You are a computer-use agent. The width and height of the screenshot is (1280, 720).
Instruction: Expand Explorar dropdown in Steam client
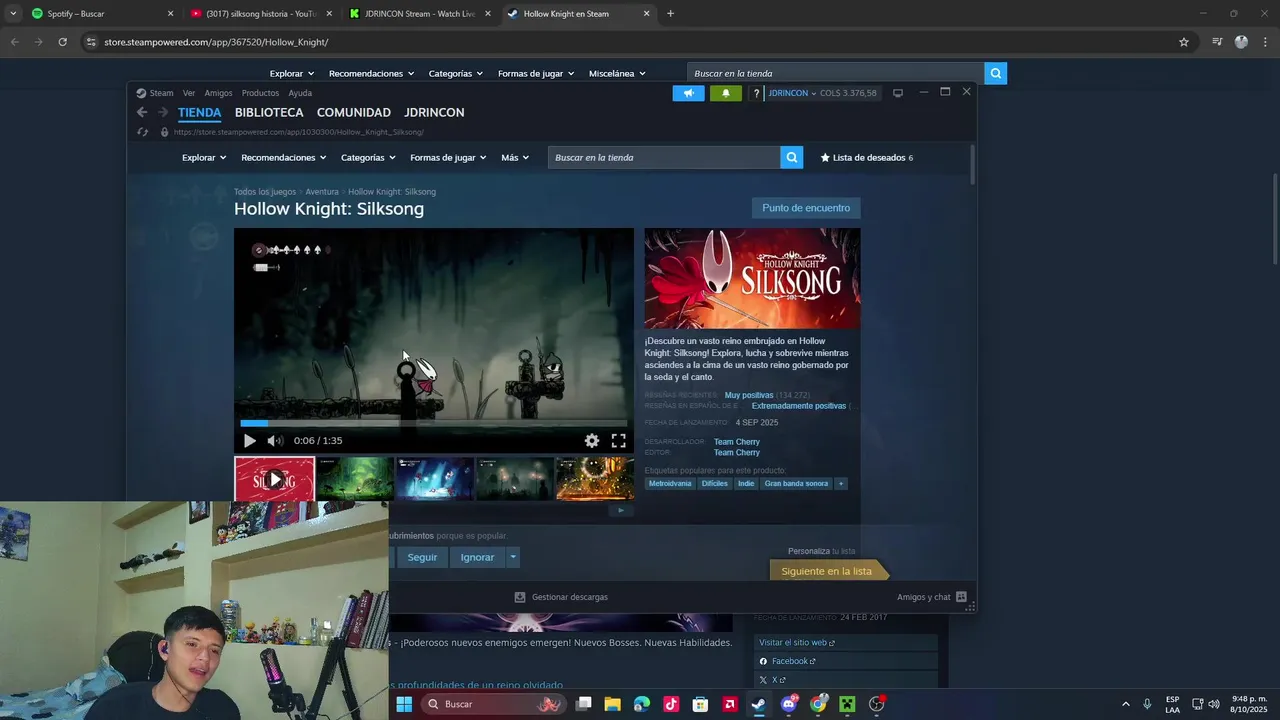(204, 158)
